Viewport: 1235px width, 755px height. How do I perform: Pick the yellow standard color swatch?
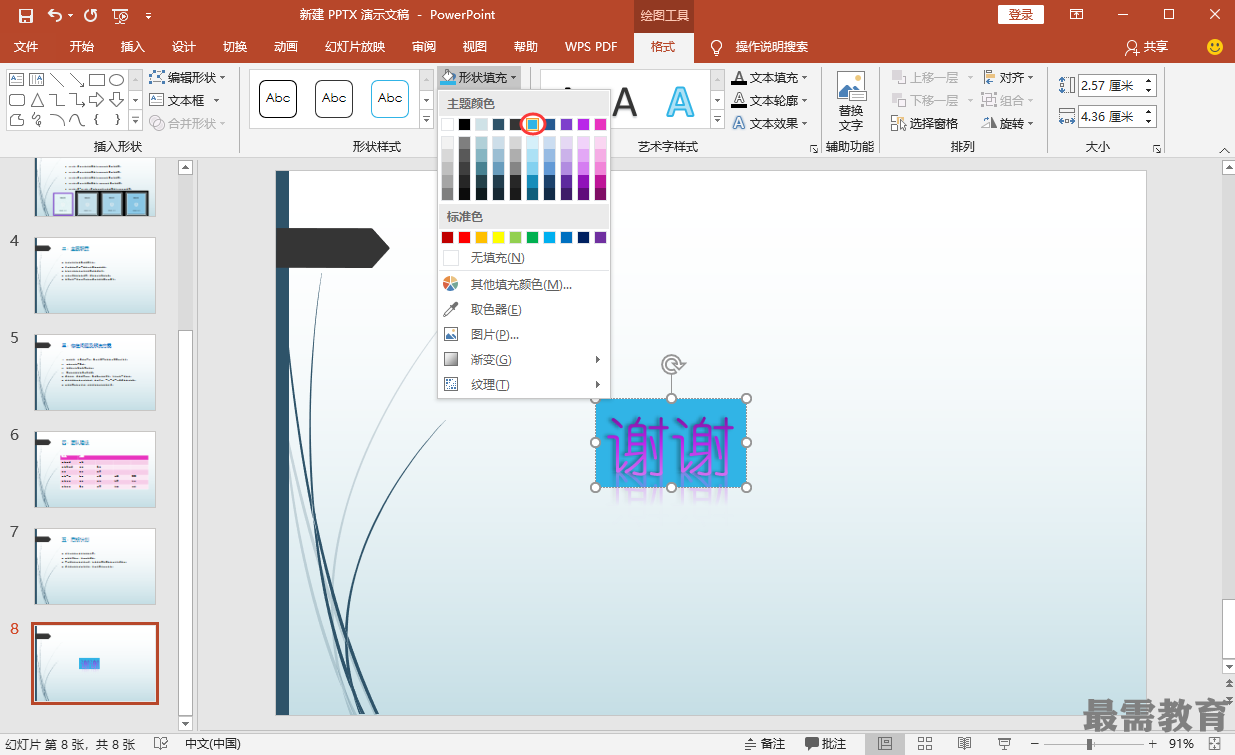(x=498, y=237)
